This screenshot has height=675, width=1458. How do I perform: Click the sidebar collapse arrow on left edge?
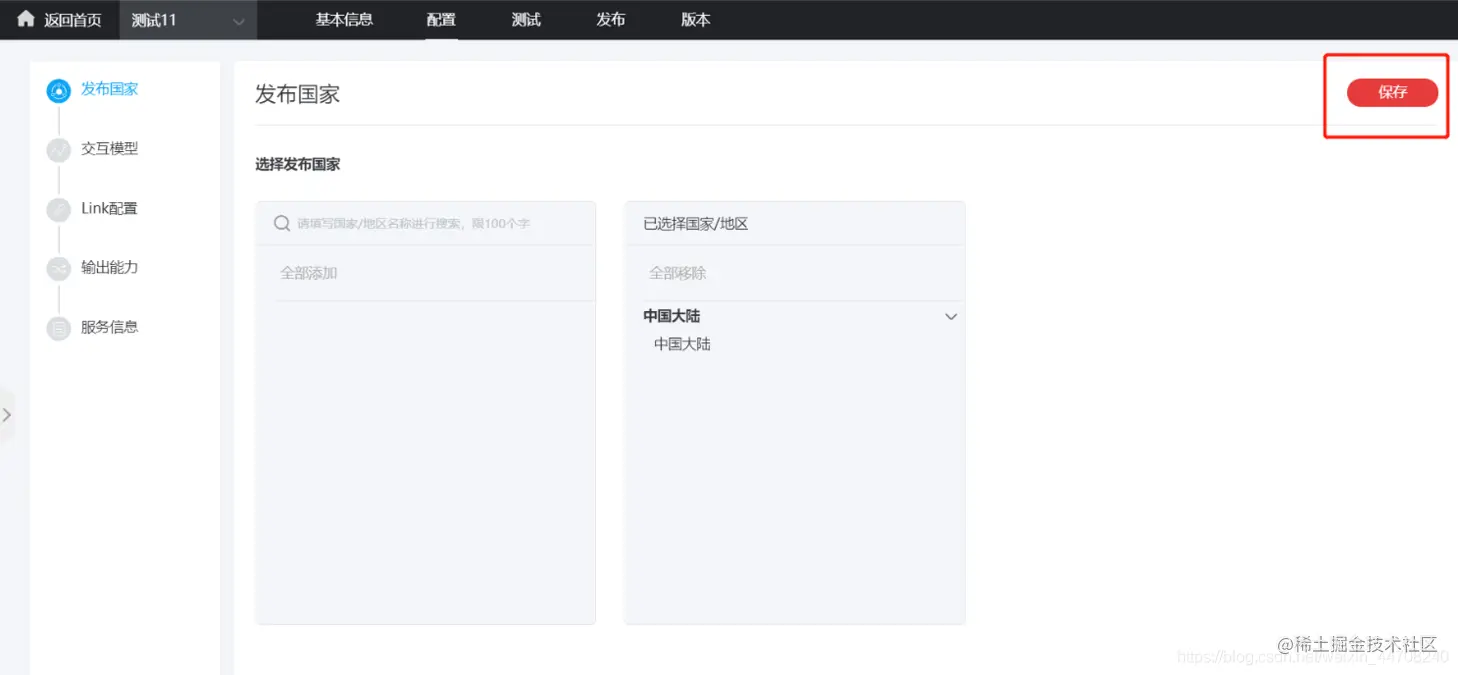(x=8, y=413)
